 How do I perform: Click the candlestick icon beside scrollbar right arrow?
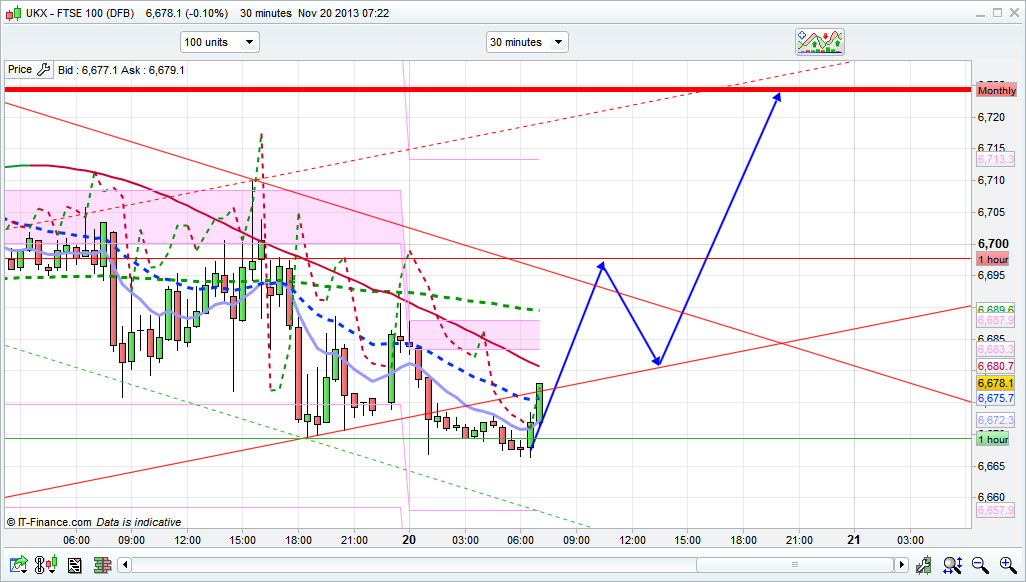(x=927, y=565)
